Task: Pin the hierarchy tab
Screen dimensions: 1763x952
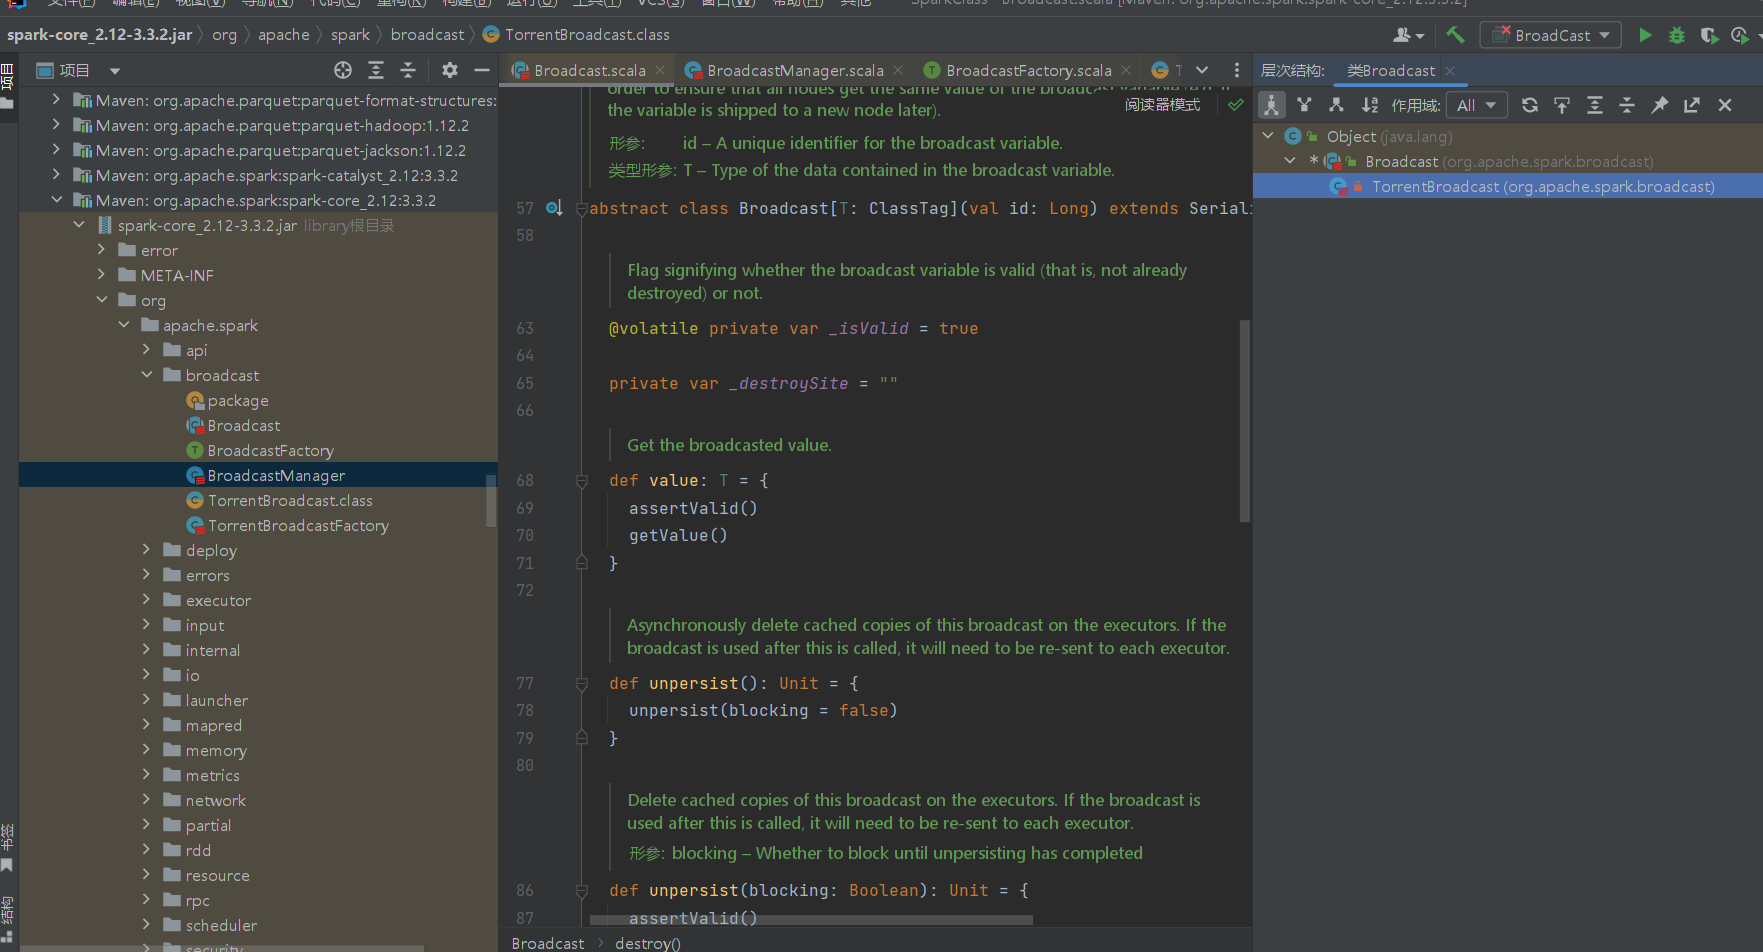Action: 1659,105
